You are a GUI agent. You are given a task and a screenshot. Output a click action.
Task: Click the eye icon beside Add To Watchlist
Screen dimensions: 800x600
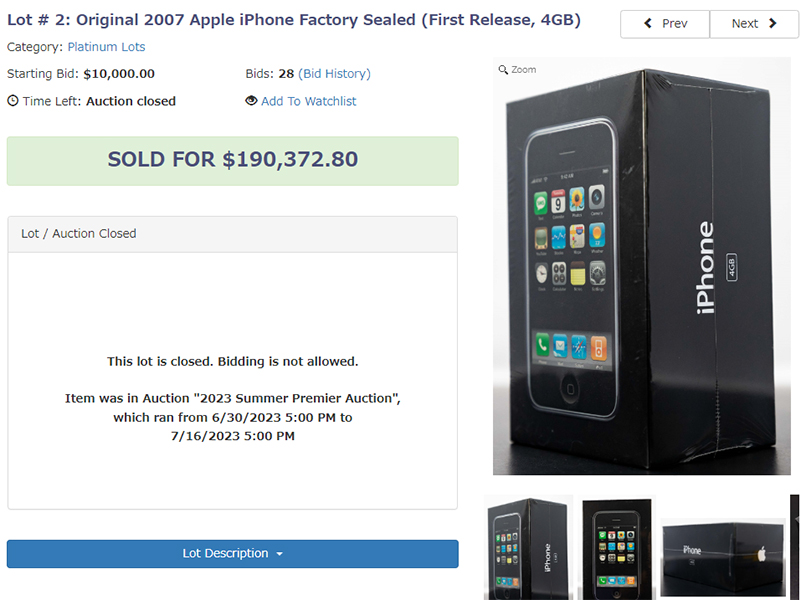click(x=251, y=101)
